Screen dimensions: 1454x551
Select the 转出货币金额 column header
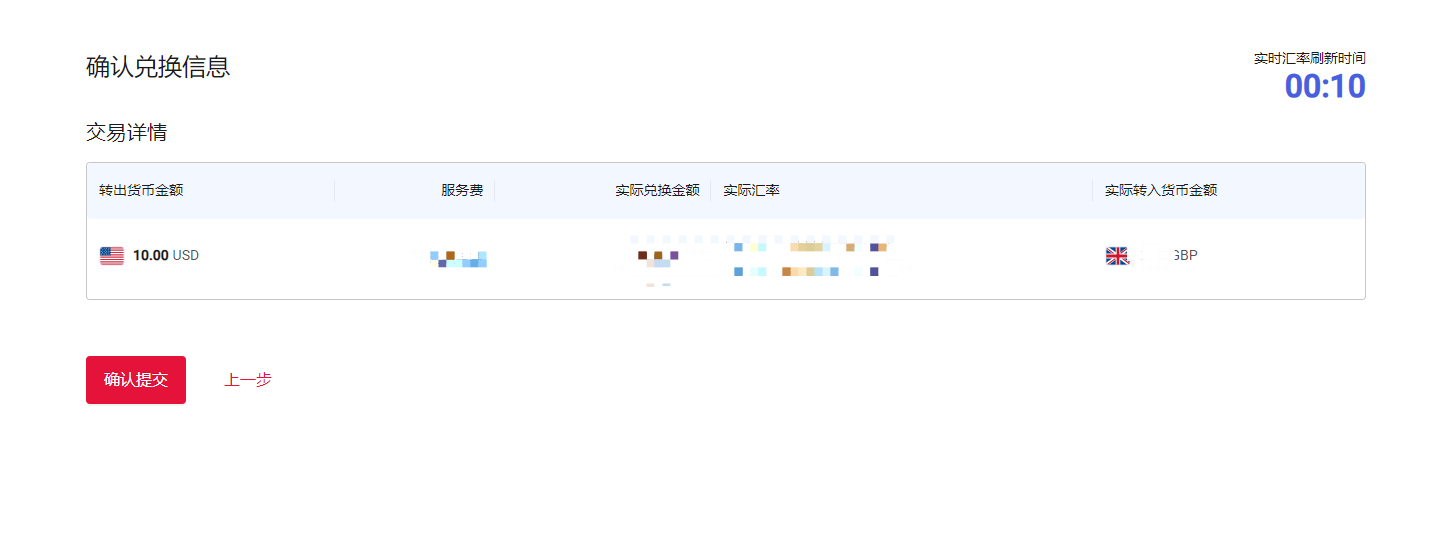141,190
